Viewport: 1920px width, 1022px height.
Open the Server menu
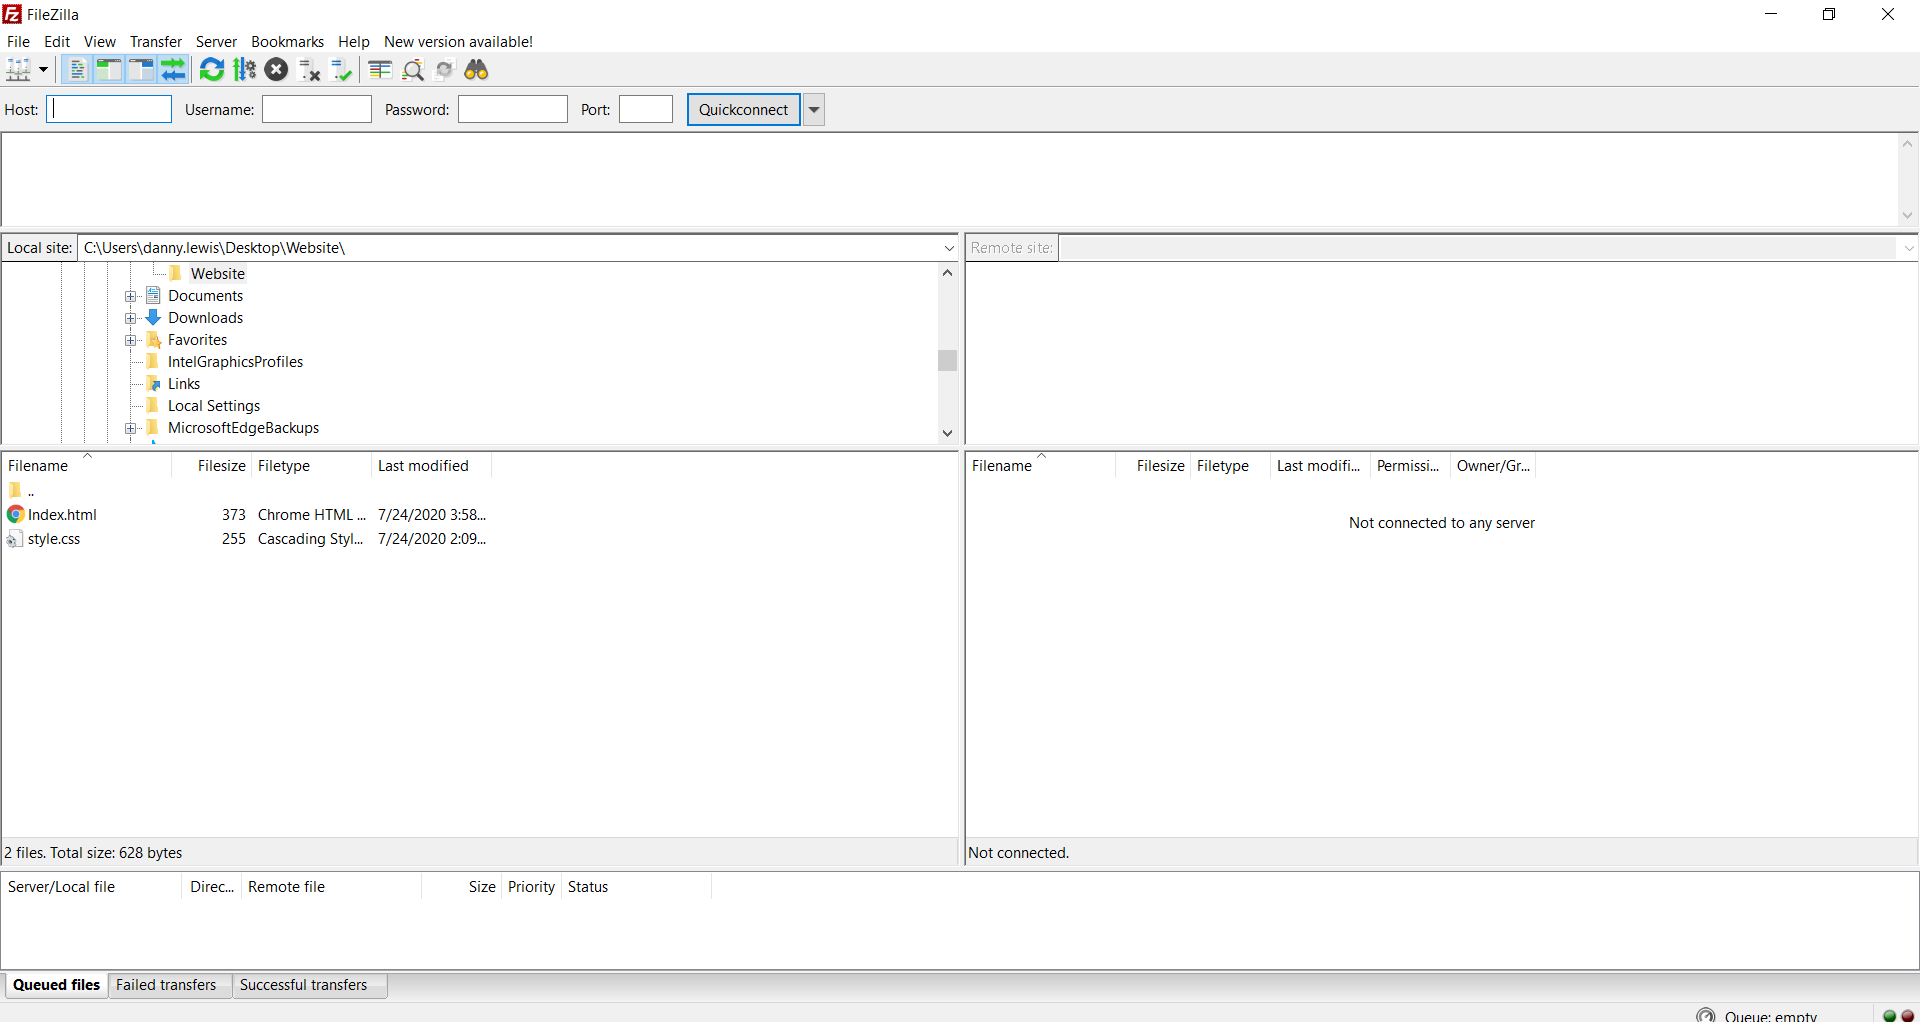(x=216, y=42)
